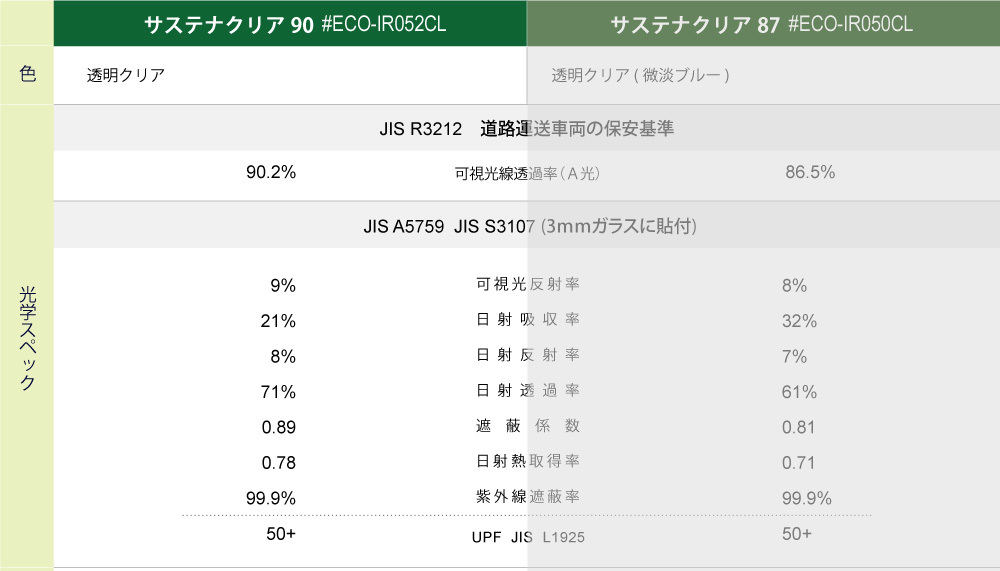Click the 日射吸収率 row label
Screen dimensions: 1000x571
pyautogui.click(x=527, y=320)
